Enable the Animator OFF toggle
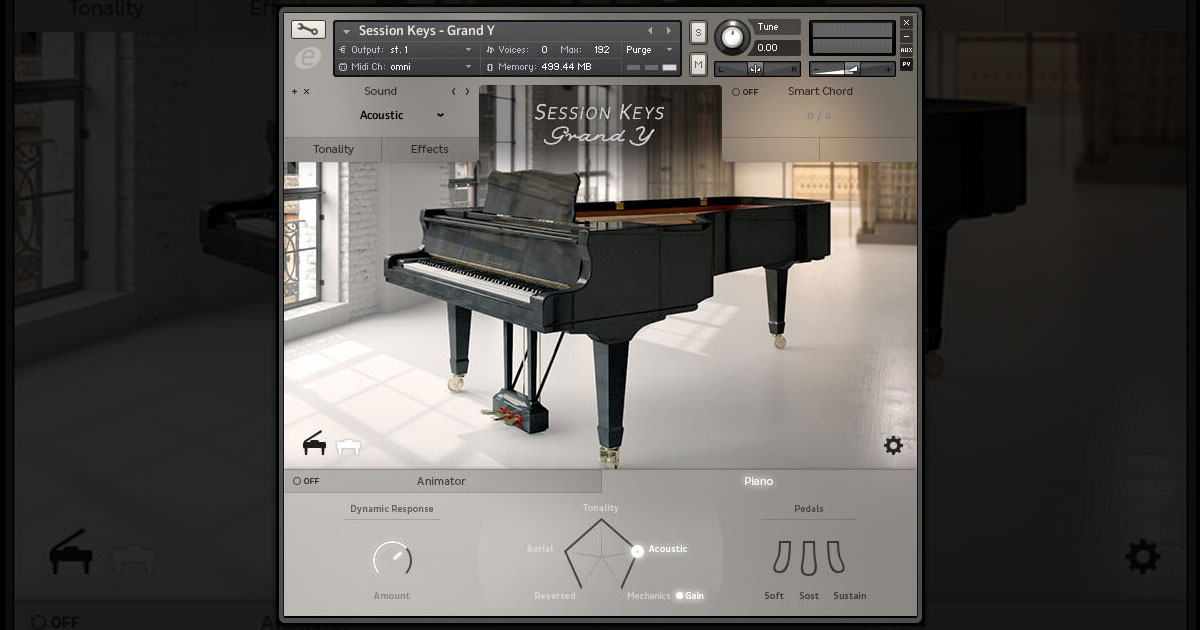This screenshot has width=1200, height=630. coord(296,481)
